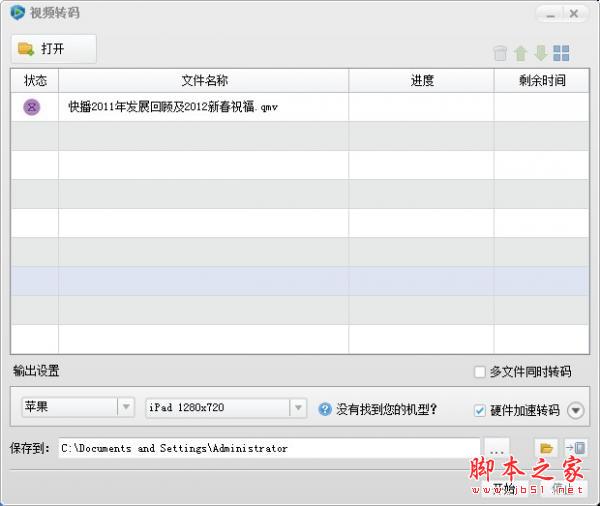Open output folder with yellow folder icon
Viewport: 600px width, 506px height.
(x=546, y=448)
